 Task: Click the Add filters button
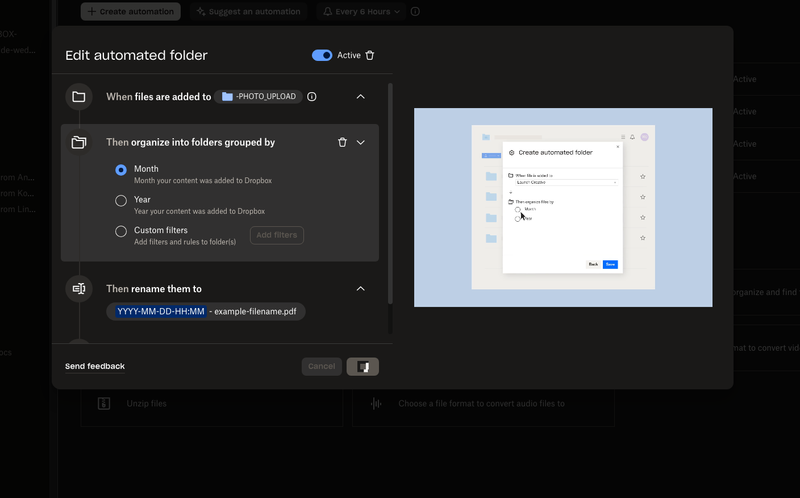pyautogui.click(x=276, y=236)
